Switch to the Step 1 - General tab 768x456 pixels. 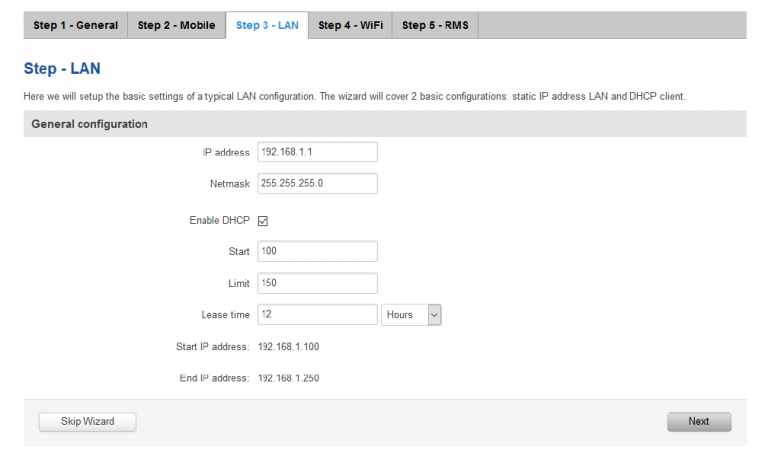tap(75, 25)
